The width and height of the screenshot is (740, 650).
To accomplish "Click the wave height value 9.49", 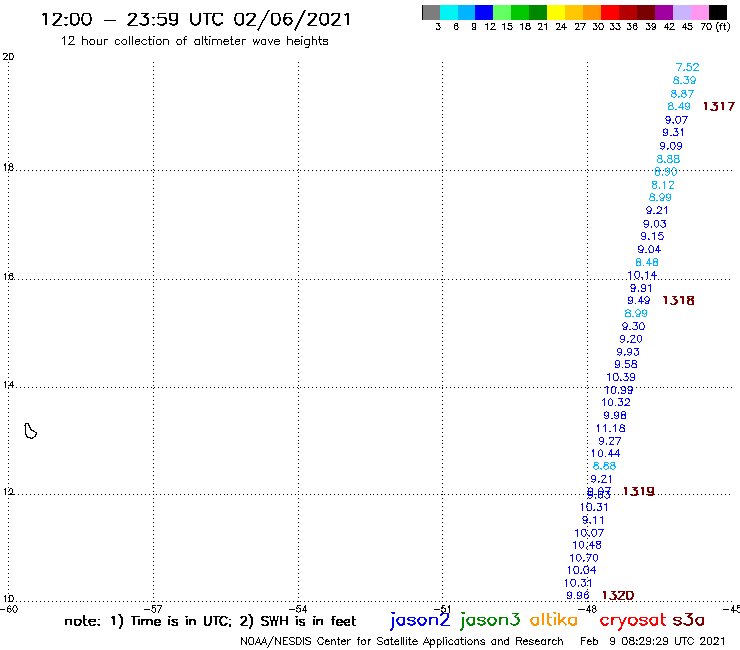I will [x=639, y=300].
